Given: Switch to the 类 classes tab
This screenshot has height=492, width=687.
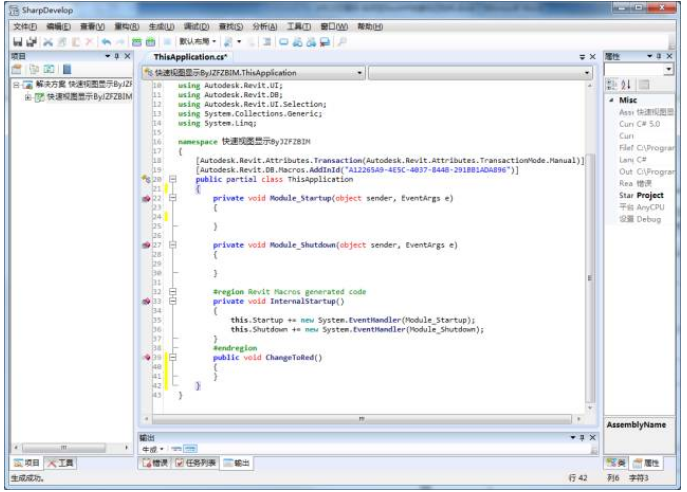Looking at the screenshot, I should point(616,463).
